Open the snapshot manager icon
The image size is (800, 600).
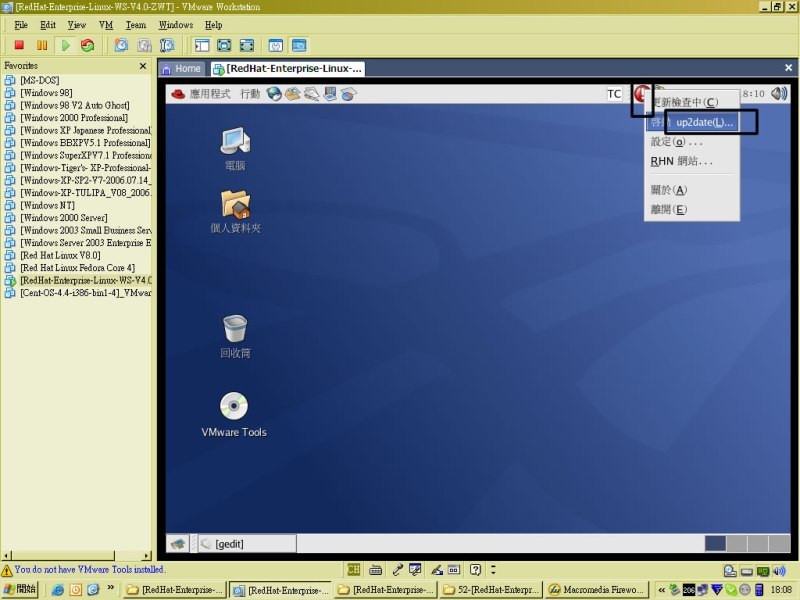pos(167,45)
